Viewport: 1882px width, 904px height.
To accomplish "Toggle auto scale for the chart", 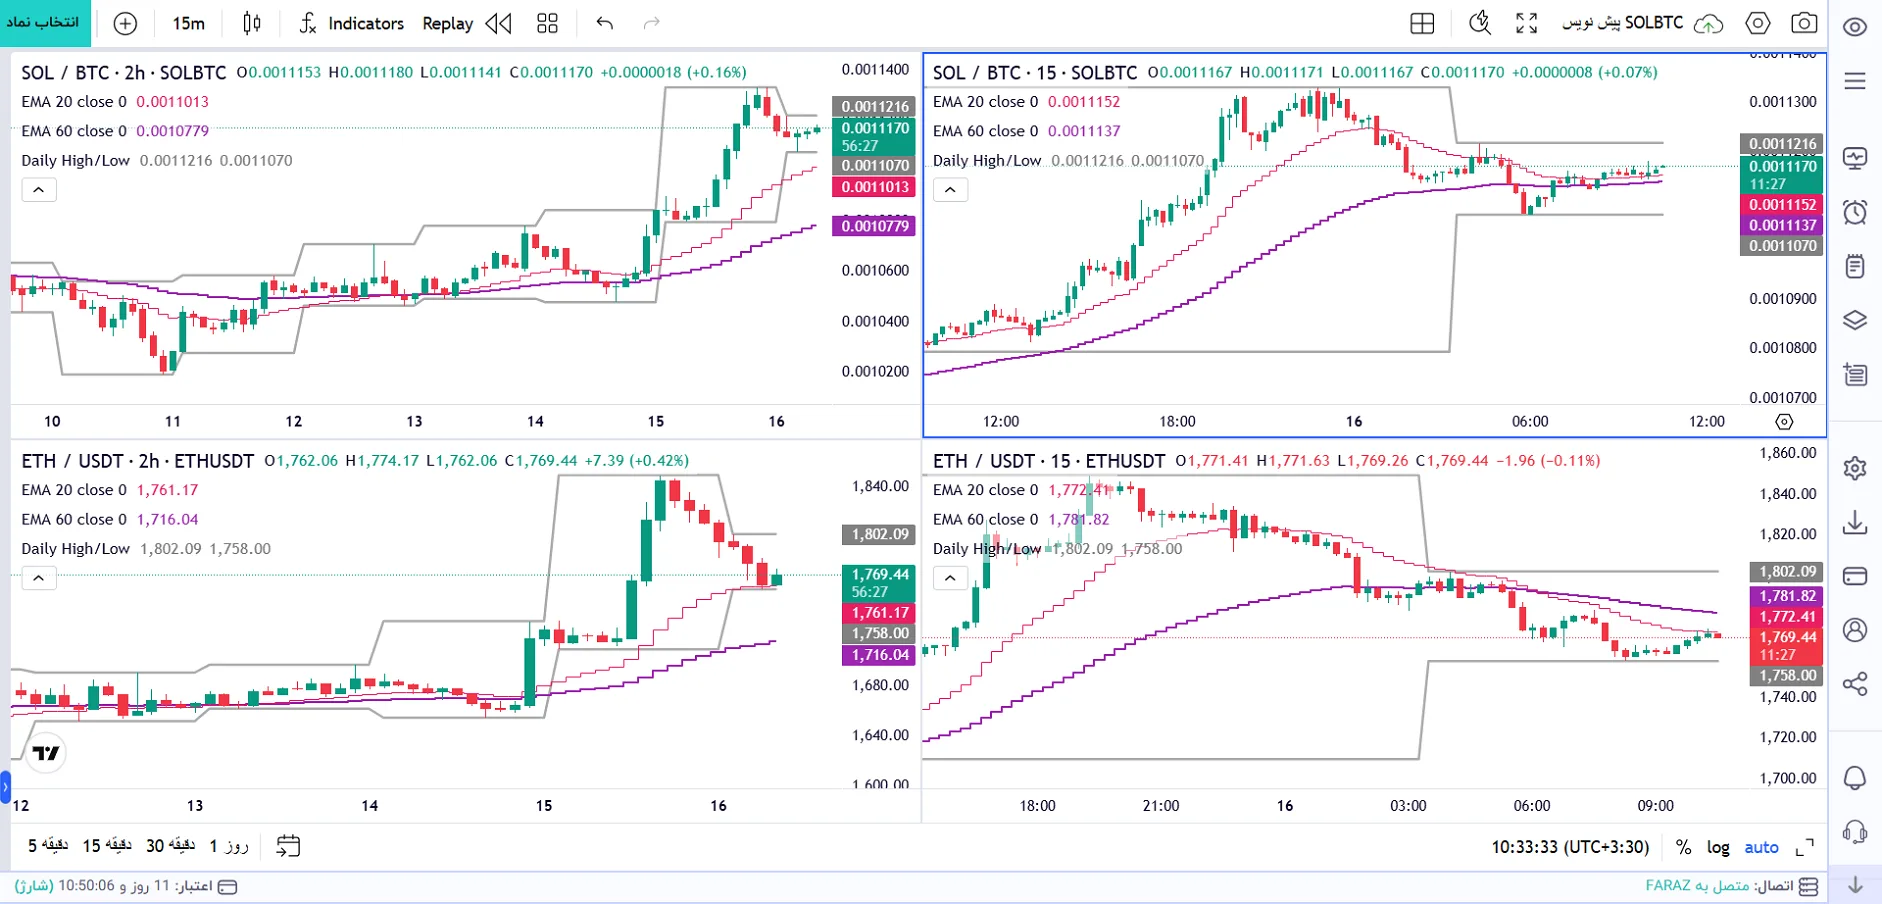I will coord(1761,847).
